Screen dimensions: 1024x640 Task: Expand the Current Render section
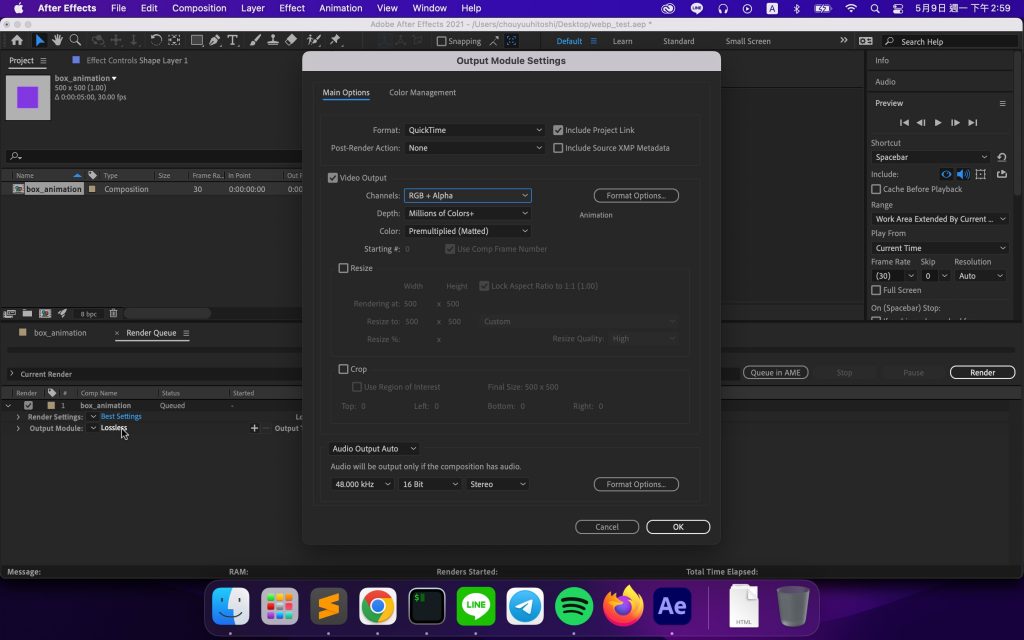tap(11, 374)
